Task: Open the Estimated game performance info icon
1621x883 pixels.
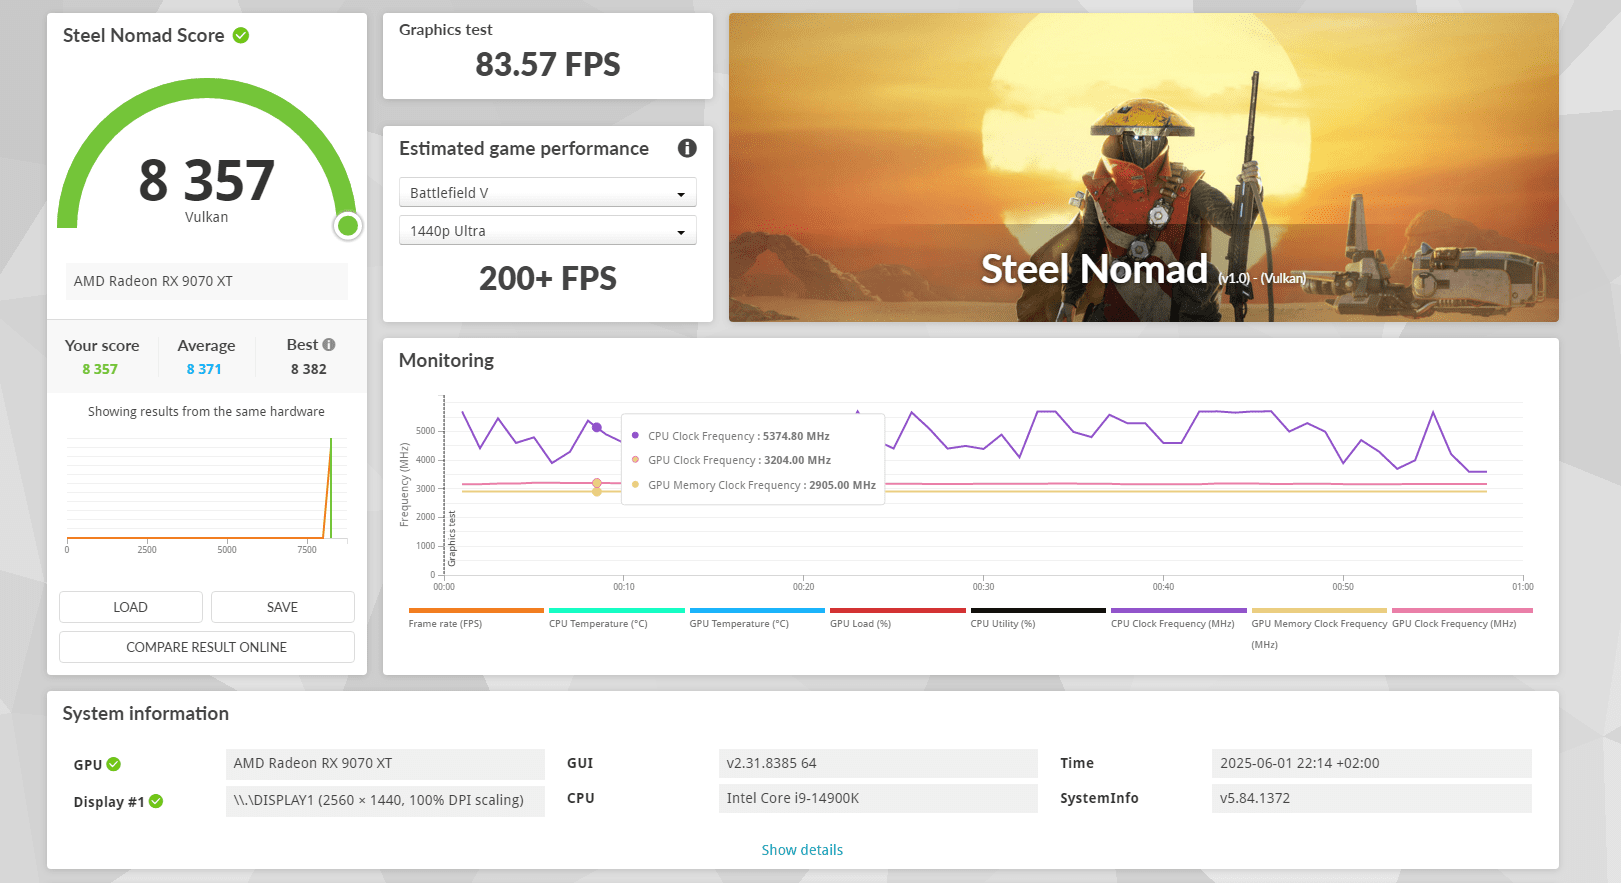Action: (687, 148)
